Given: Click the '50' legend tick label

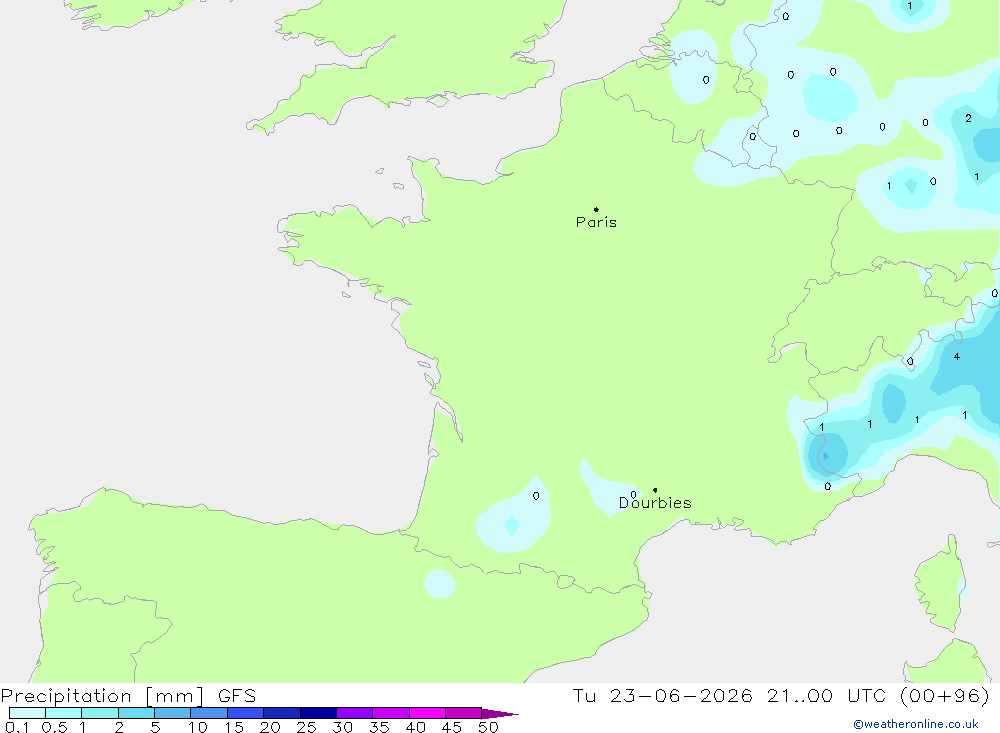Looking at the screenshot, I should tap(489, 727).
